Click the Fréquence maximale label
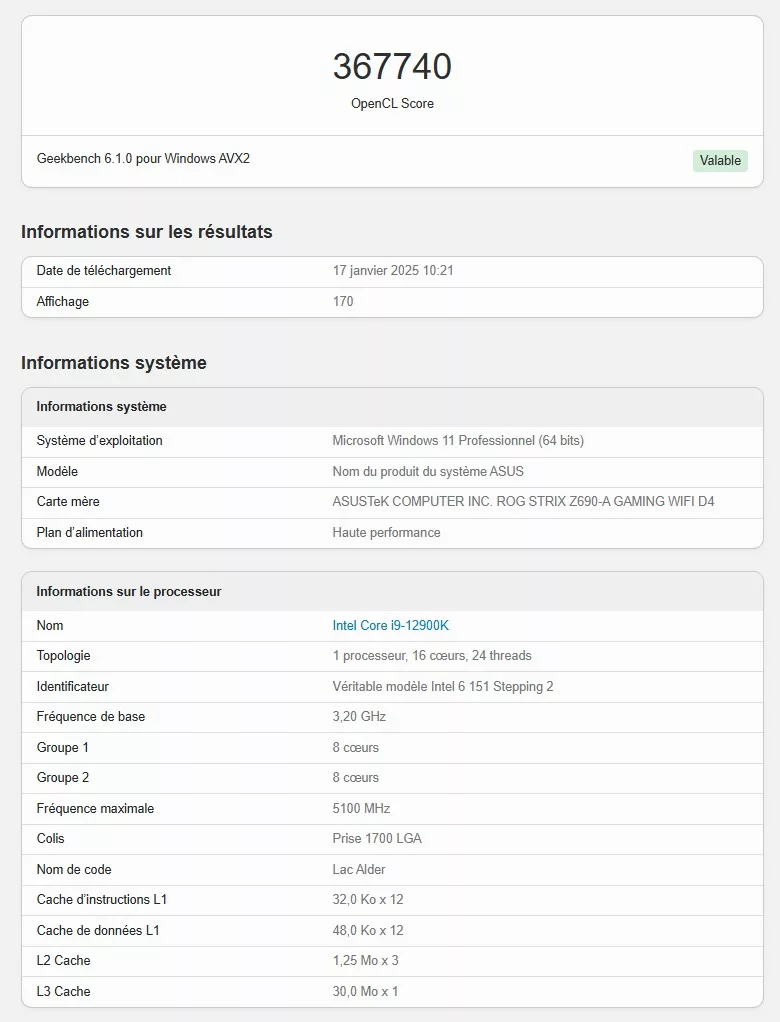Image resolution: width=780 pixels, height=1022 pixels. click(x=95, y=808)
